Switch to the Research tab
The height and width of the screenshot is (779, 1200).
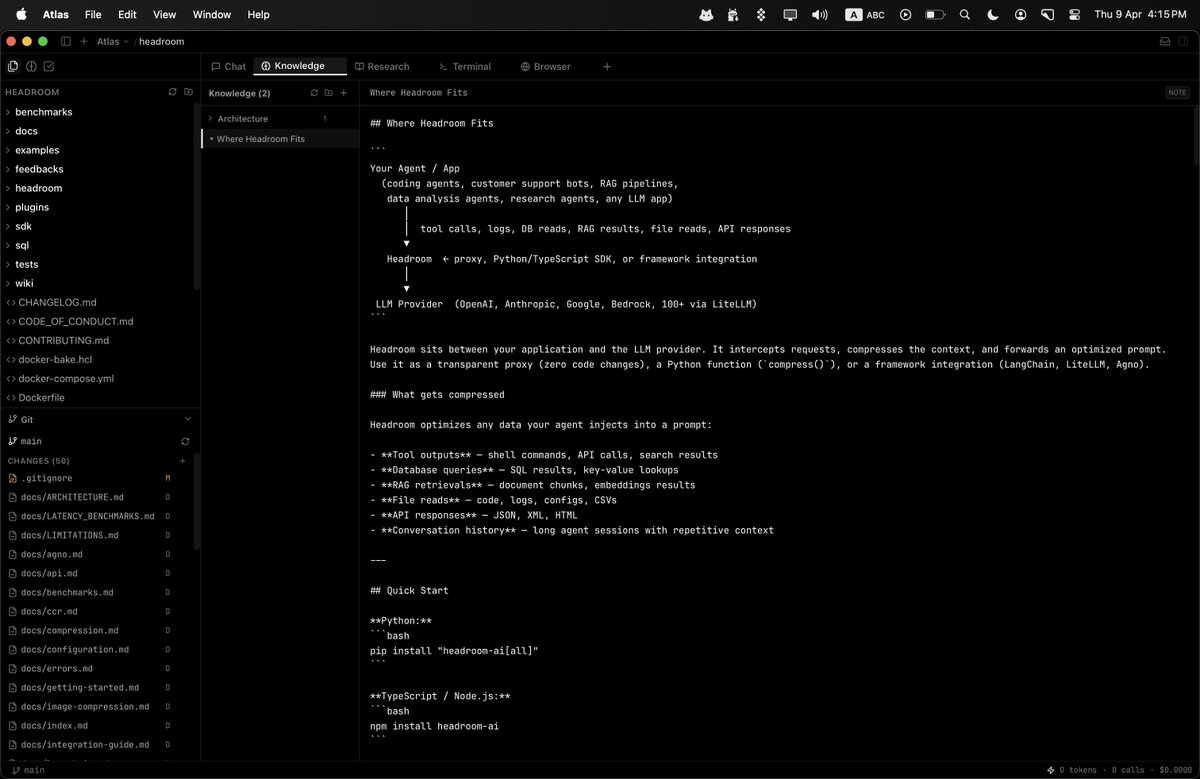[x=380, y=67]
